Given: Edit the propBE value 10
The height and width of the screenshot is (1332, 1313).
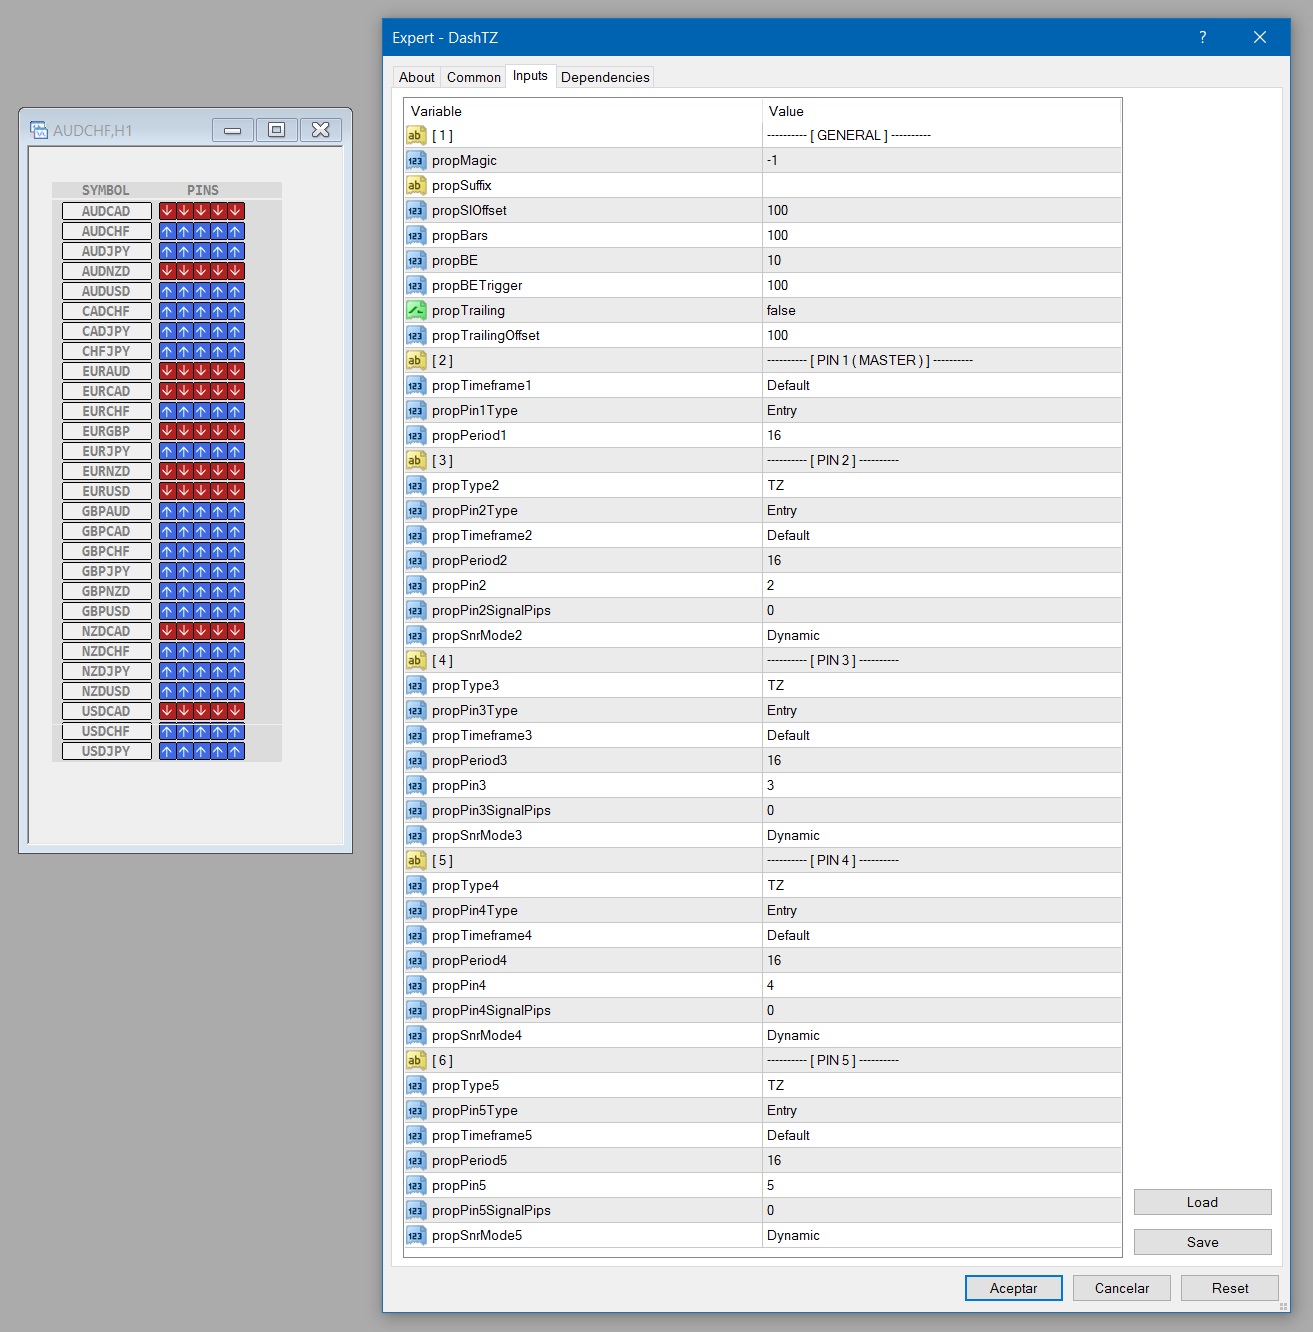Looking at the screenshot, I should (x=941, y=260).
